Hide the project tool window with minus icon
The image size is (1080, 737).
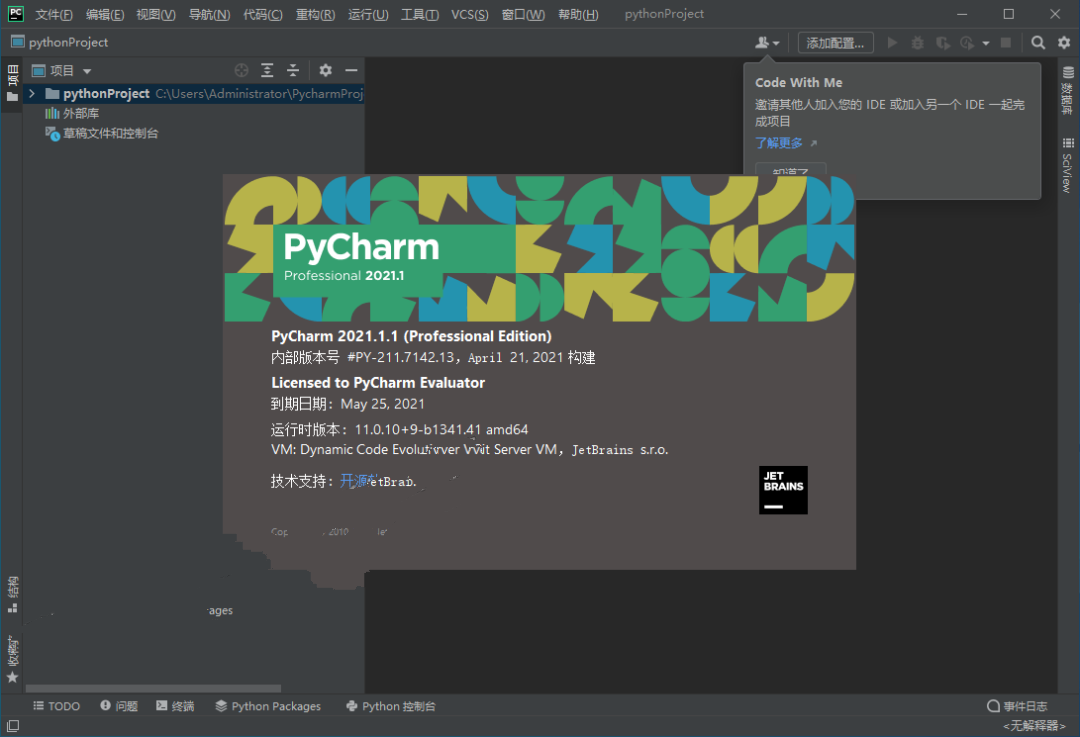[x=351, y=70]
